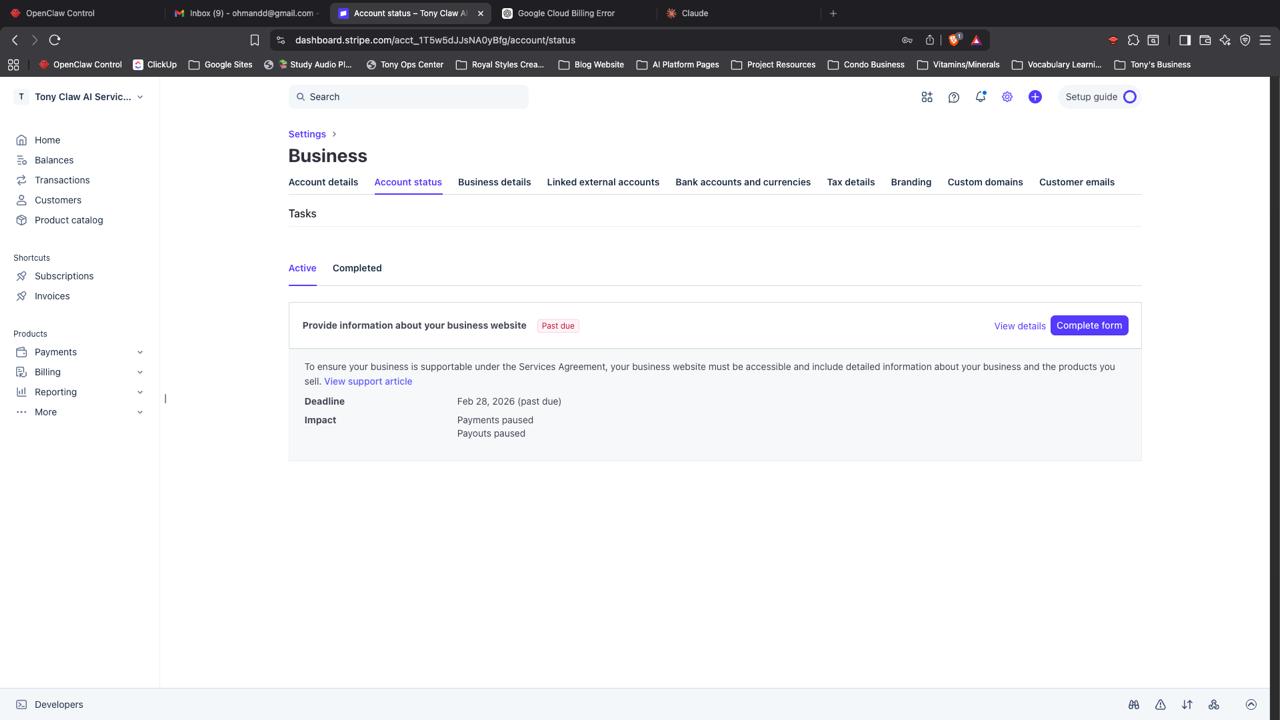1280x720 pixels.
Task: Open Setup guide progress button
Action: (x=1099, y=97)
